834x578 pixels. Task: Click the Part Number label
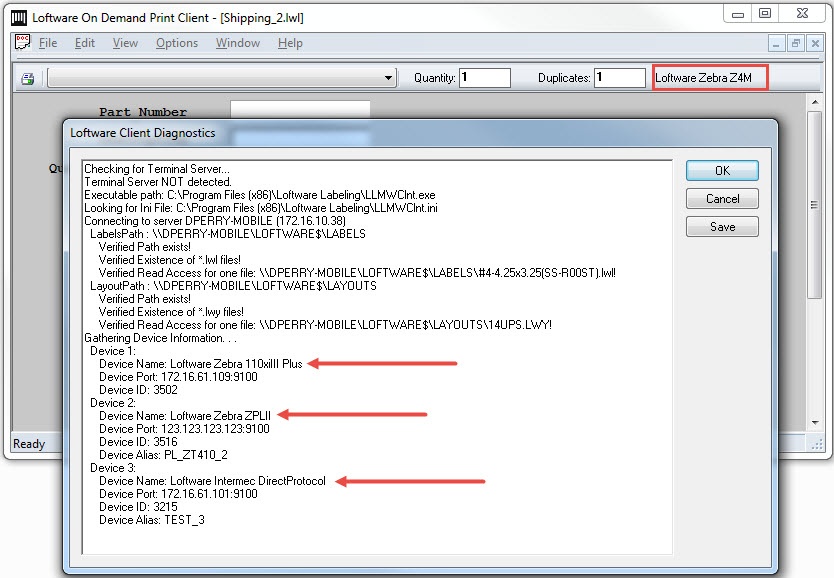143,112
